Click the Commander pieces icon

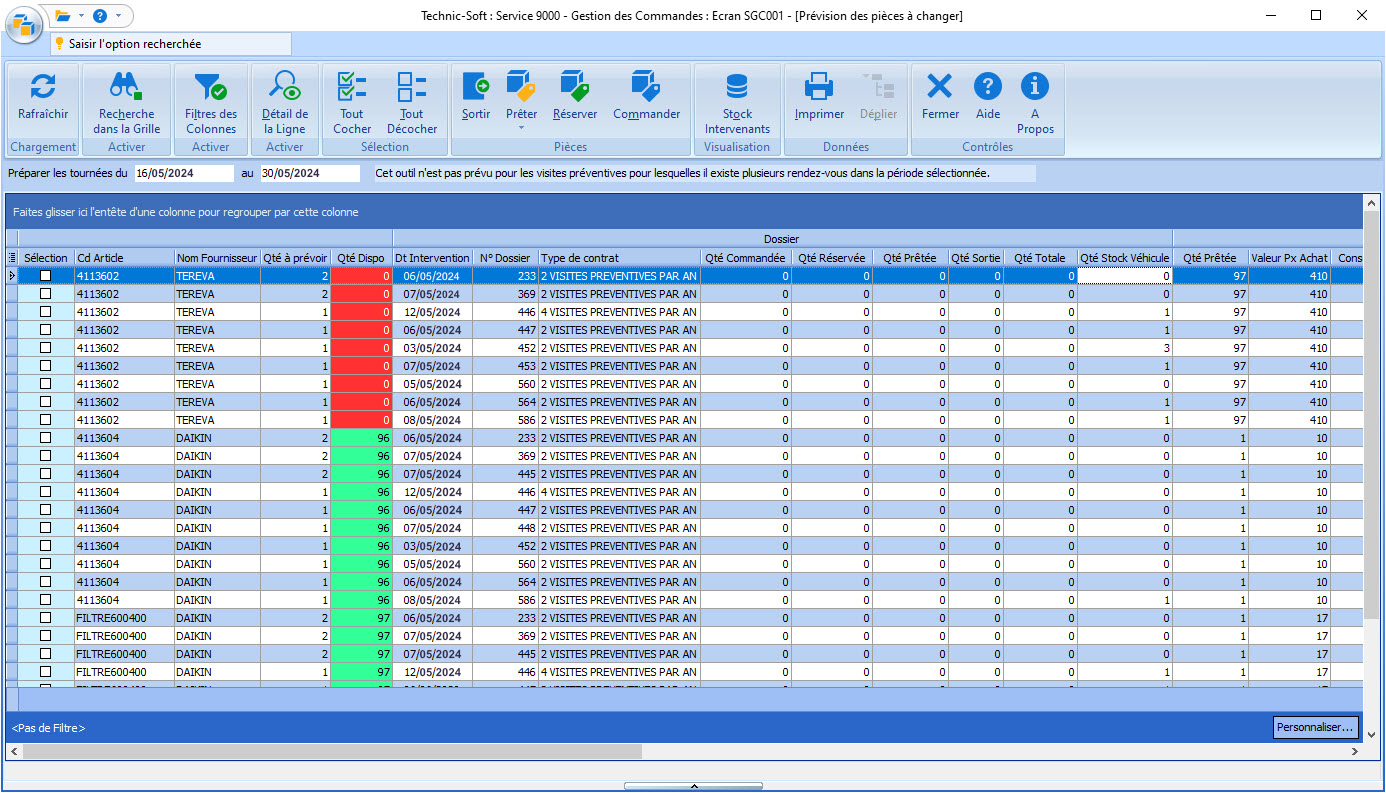(x=646, y=88)
